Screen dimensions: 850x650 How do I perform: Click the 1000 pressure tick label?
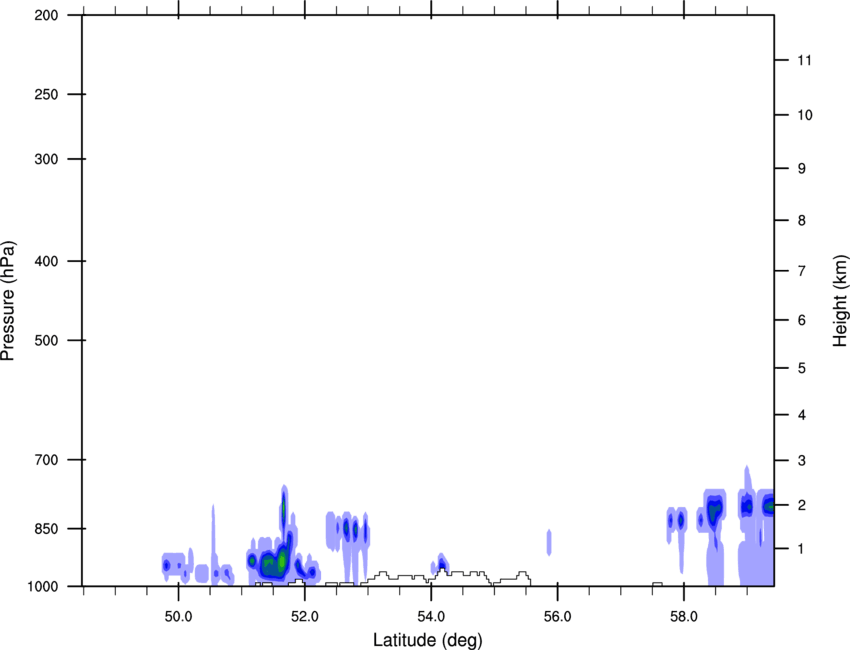[x=43, y=586]
